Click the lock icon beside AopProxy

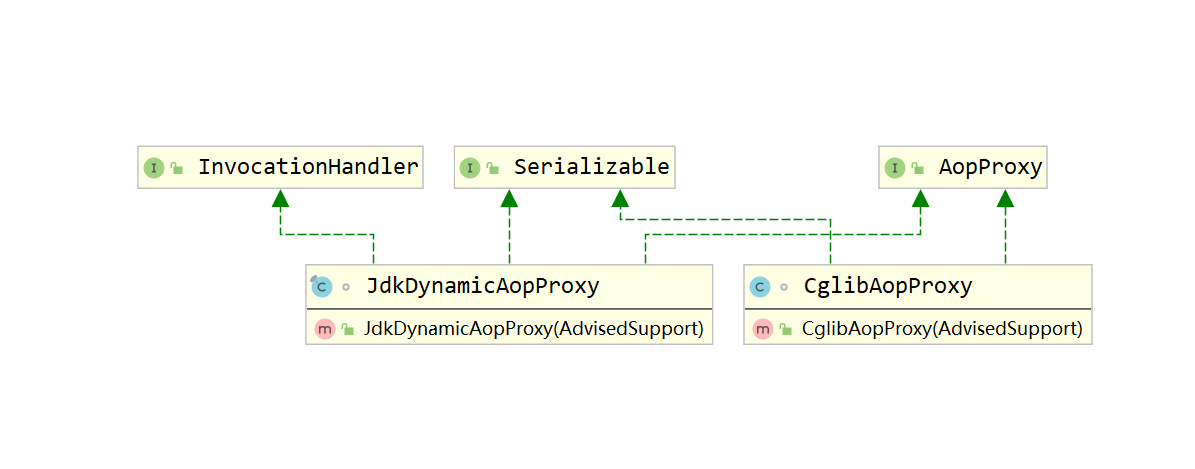pos(918,169)
